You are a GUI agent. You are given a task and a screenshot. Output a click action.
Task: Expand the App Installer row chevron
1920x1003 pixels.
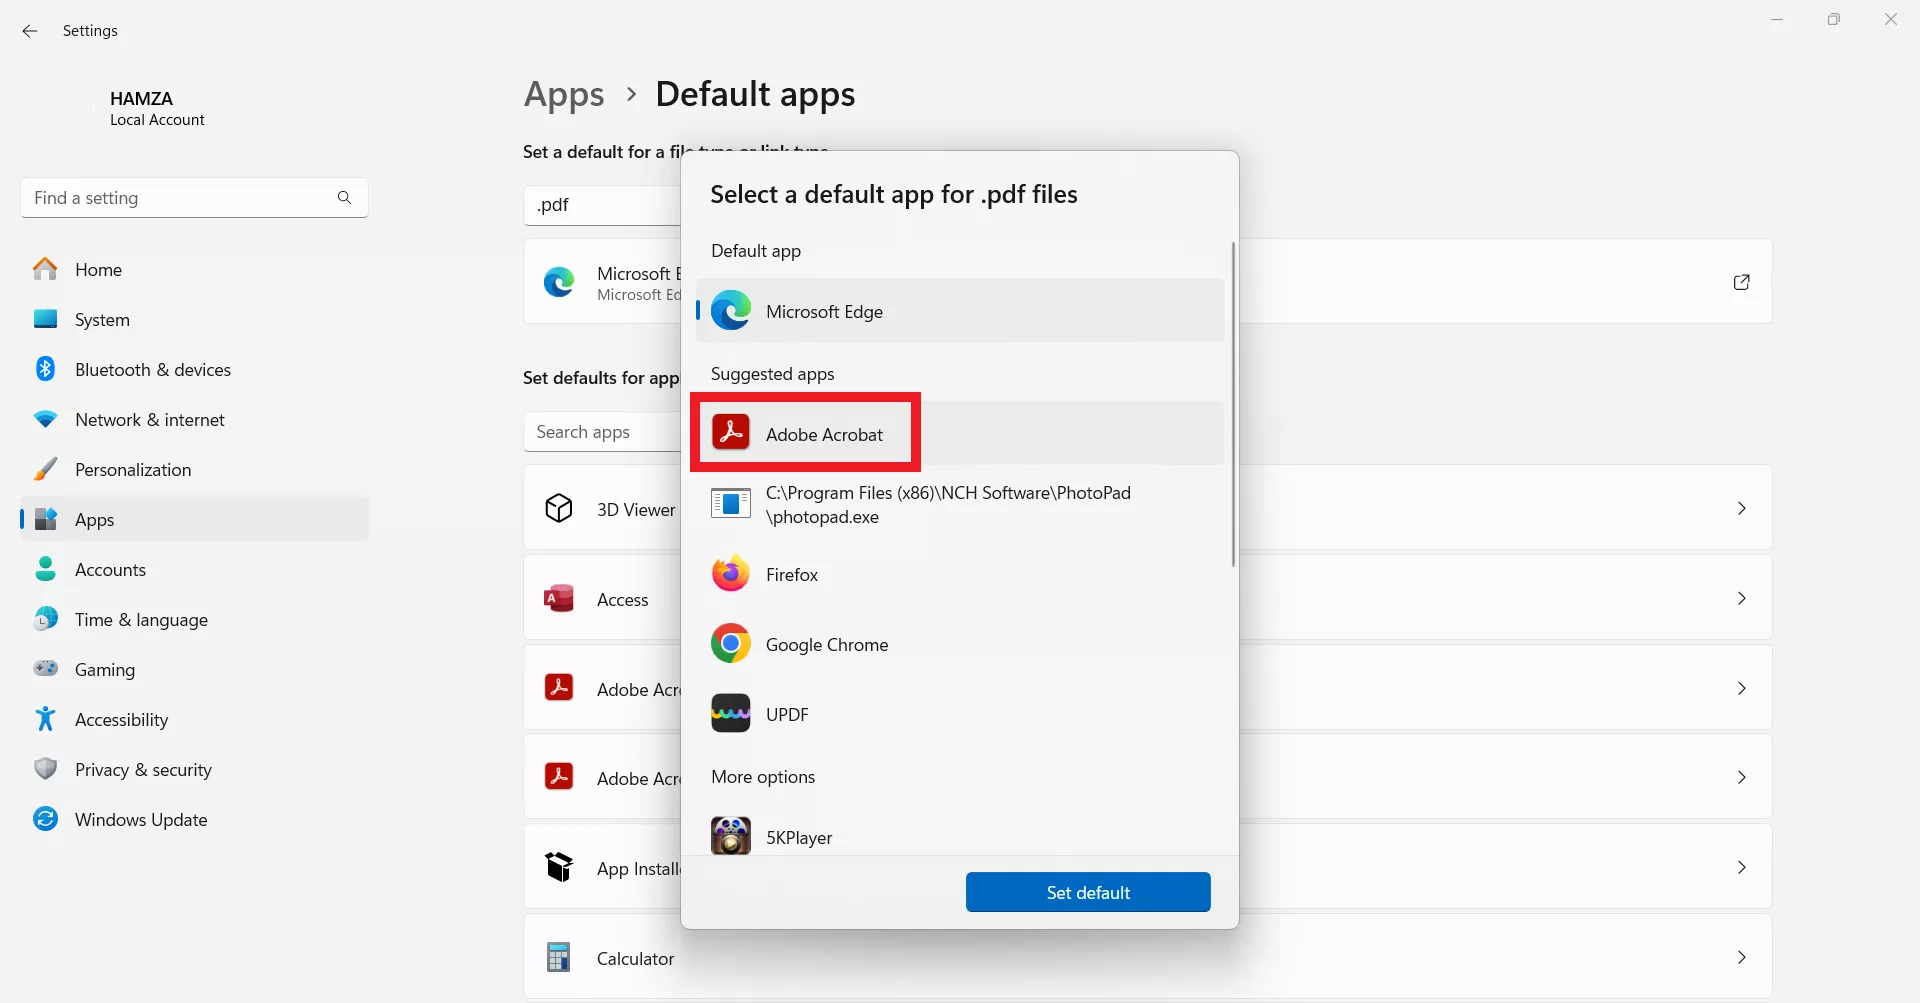(x=1741, y=867)
